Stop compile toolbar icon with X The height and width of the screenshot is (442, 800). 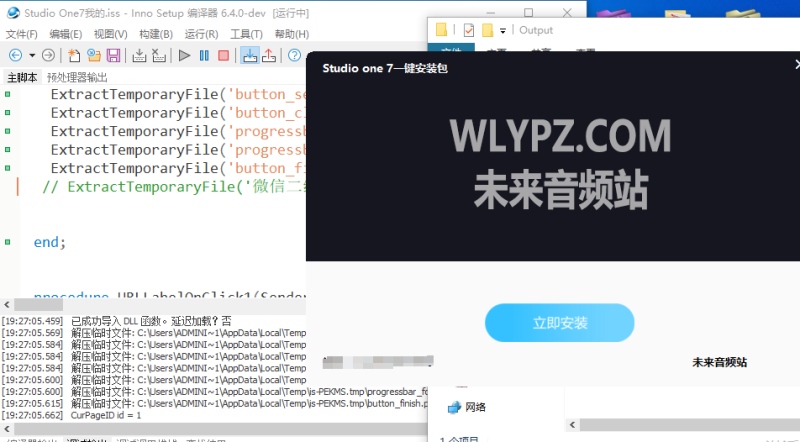point(159,55)
